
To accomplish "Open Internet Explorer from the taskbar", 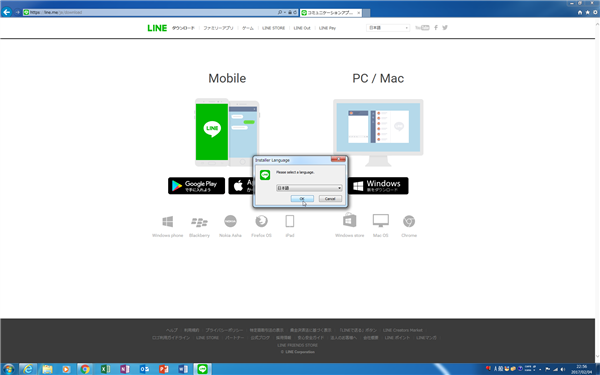I will point(28,369).
